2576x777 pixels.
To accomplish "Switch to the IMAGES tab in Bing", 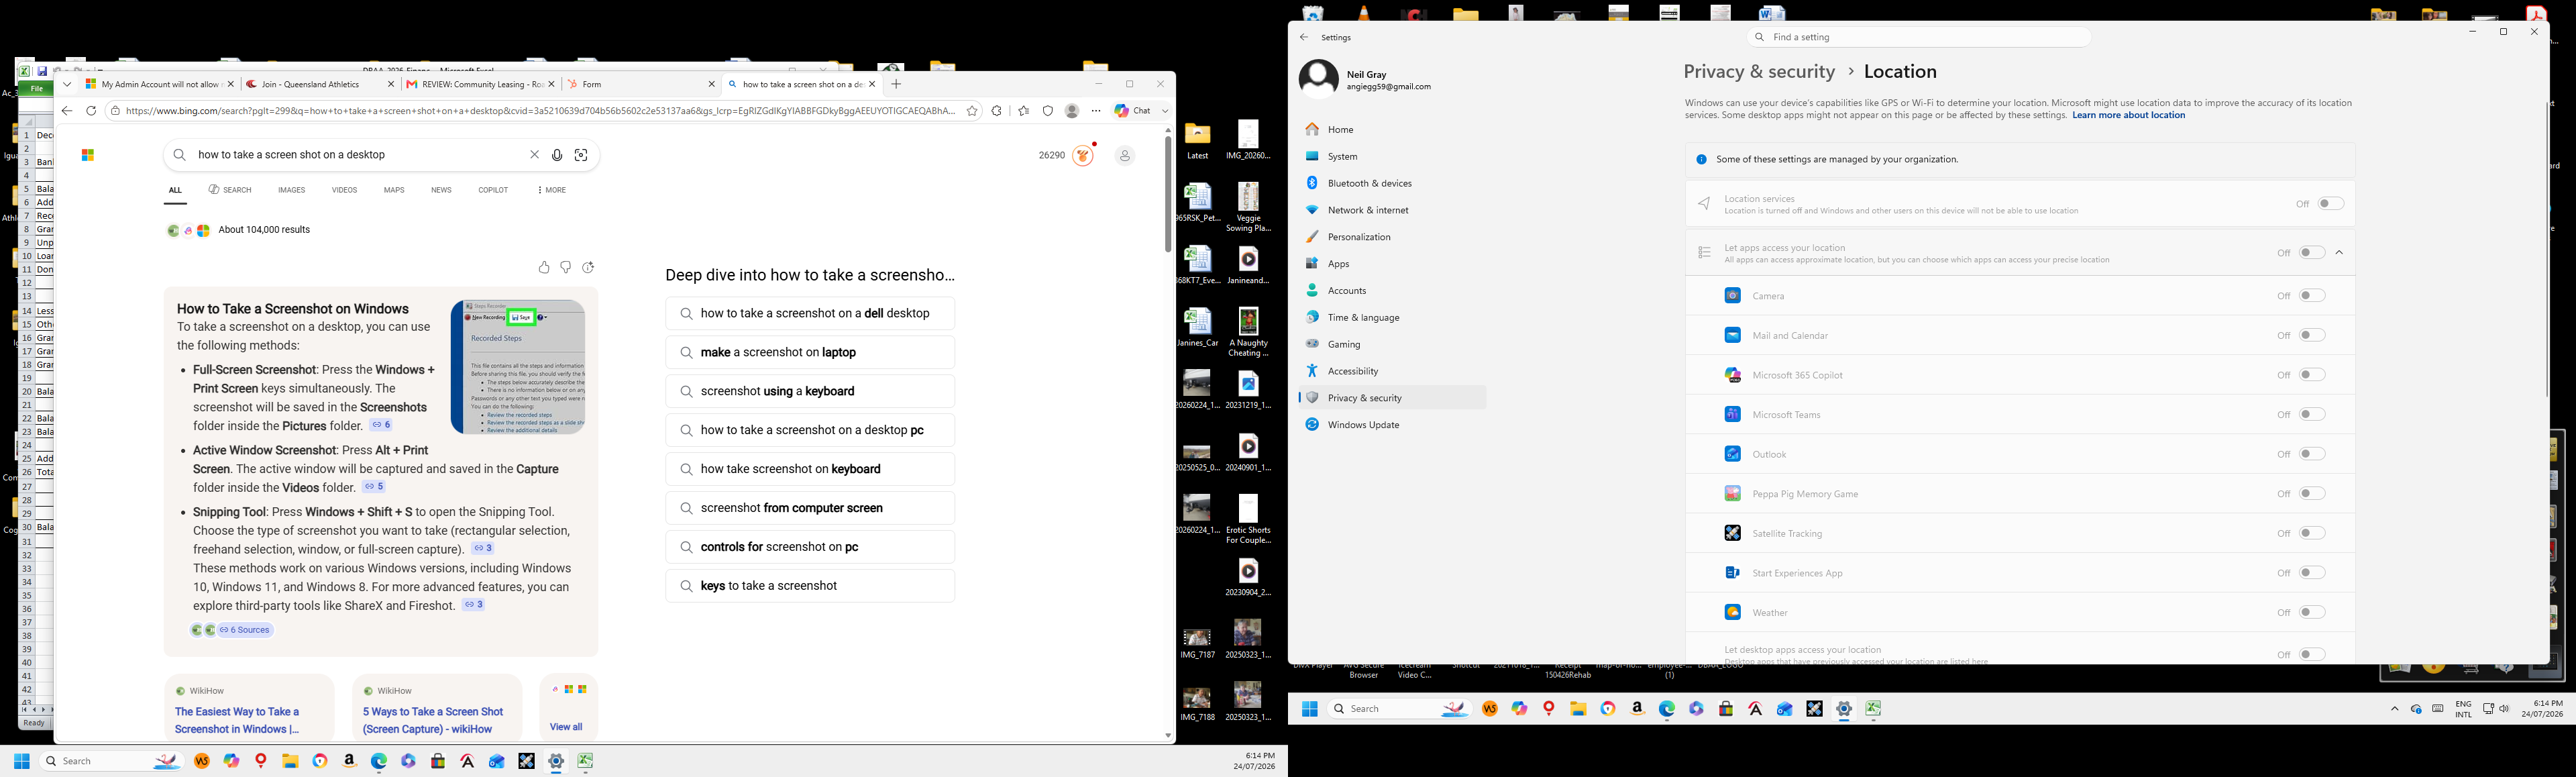I will click(x=292, y=190).
